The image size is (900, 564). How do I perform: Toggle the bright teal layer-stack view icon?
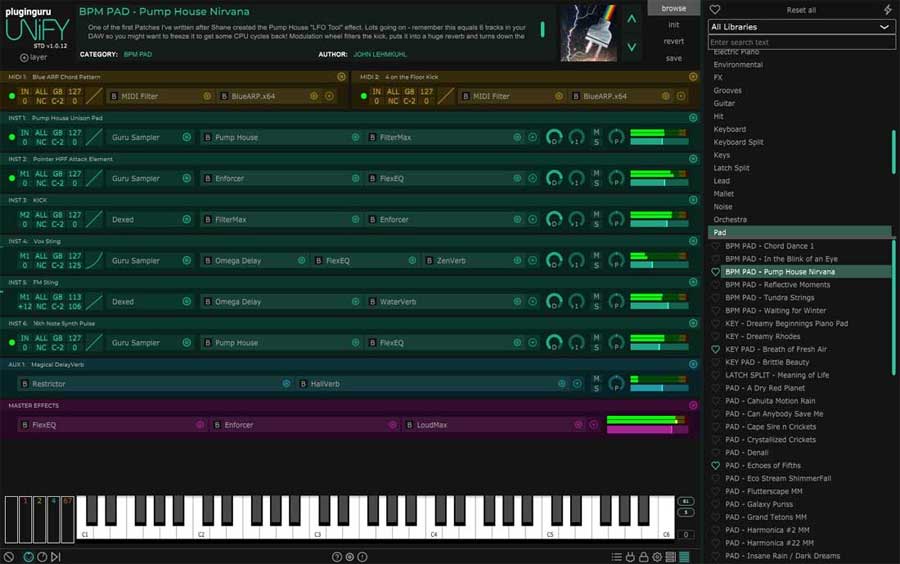[684, 557]
